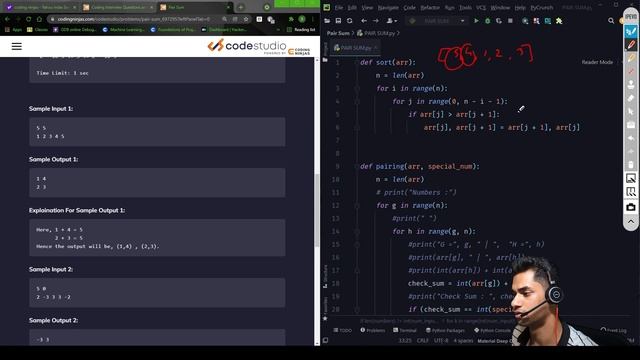This screenshot has width=640, height=360.
Task: Select the cursor pointer tool in annotation toolbar
Action: point(631,111)
